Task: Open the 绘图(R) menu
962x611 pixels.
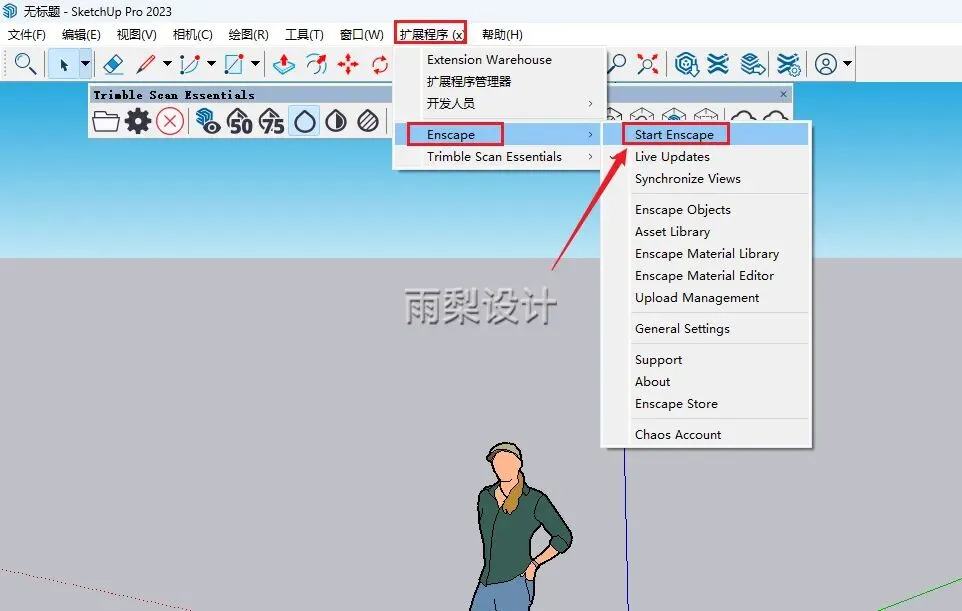Action: pyautogui.click(x=248, y=34)
